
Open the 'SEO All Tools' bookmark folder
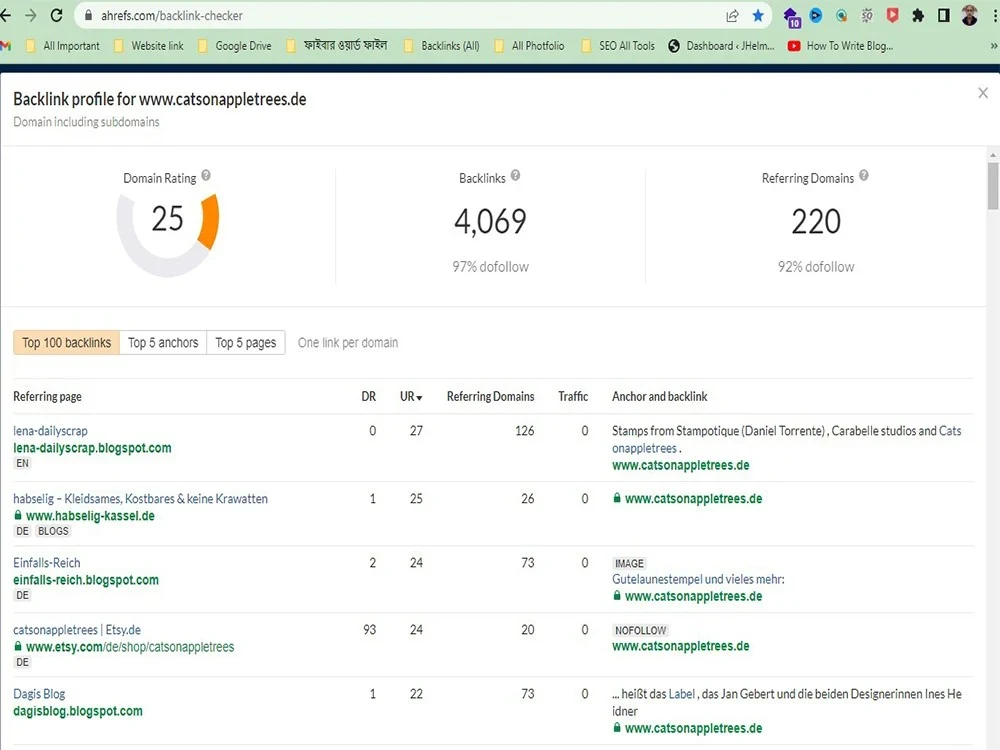click(618, 46)
